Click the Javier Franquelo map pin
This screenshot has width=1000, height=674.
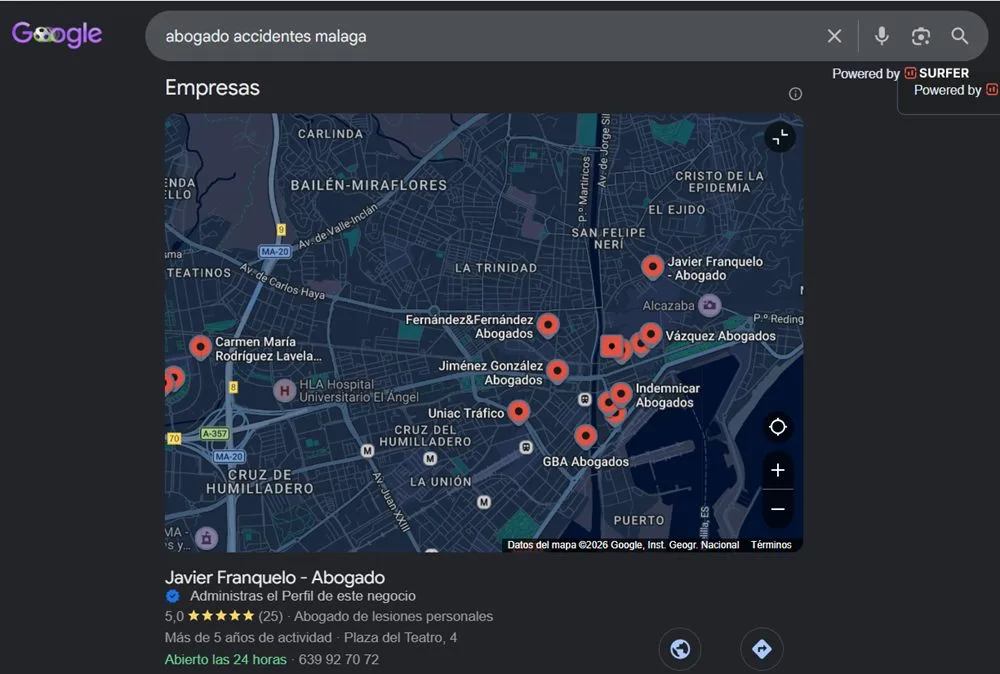tap(652, 267)
